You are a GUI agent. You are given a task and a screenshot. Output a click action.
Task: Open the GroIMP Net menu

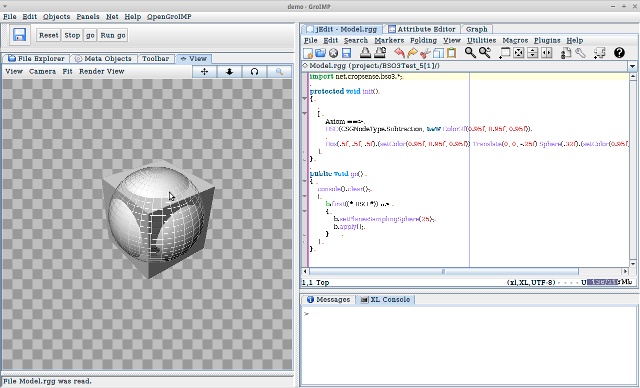[x=112, y=17]
